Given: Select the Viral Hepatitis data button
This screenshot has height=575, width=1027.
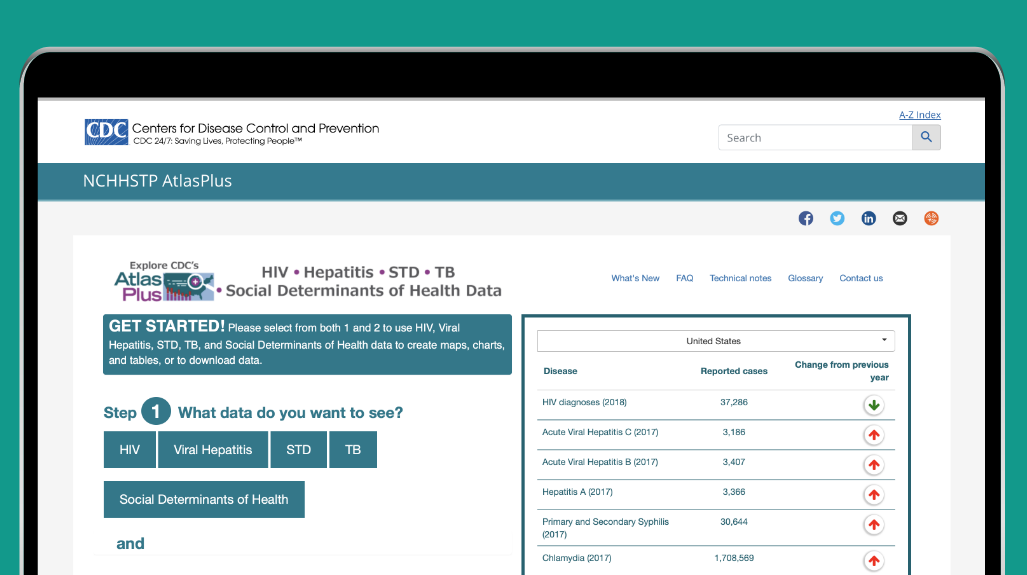Looking at the screenshot, I should 213,450.
